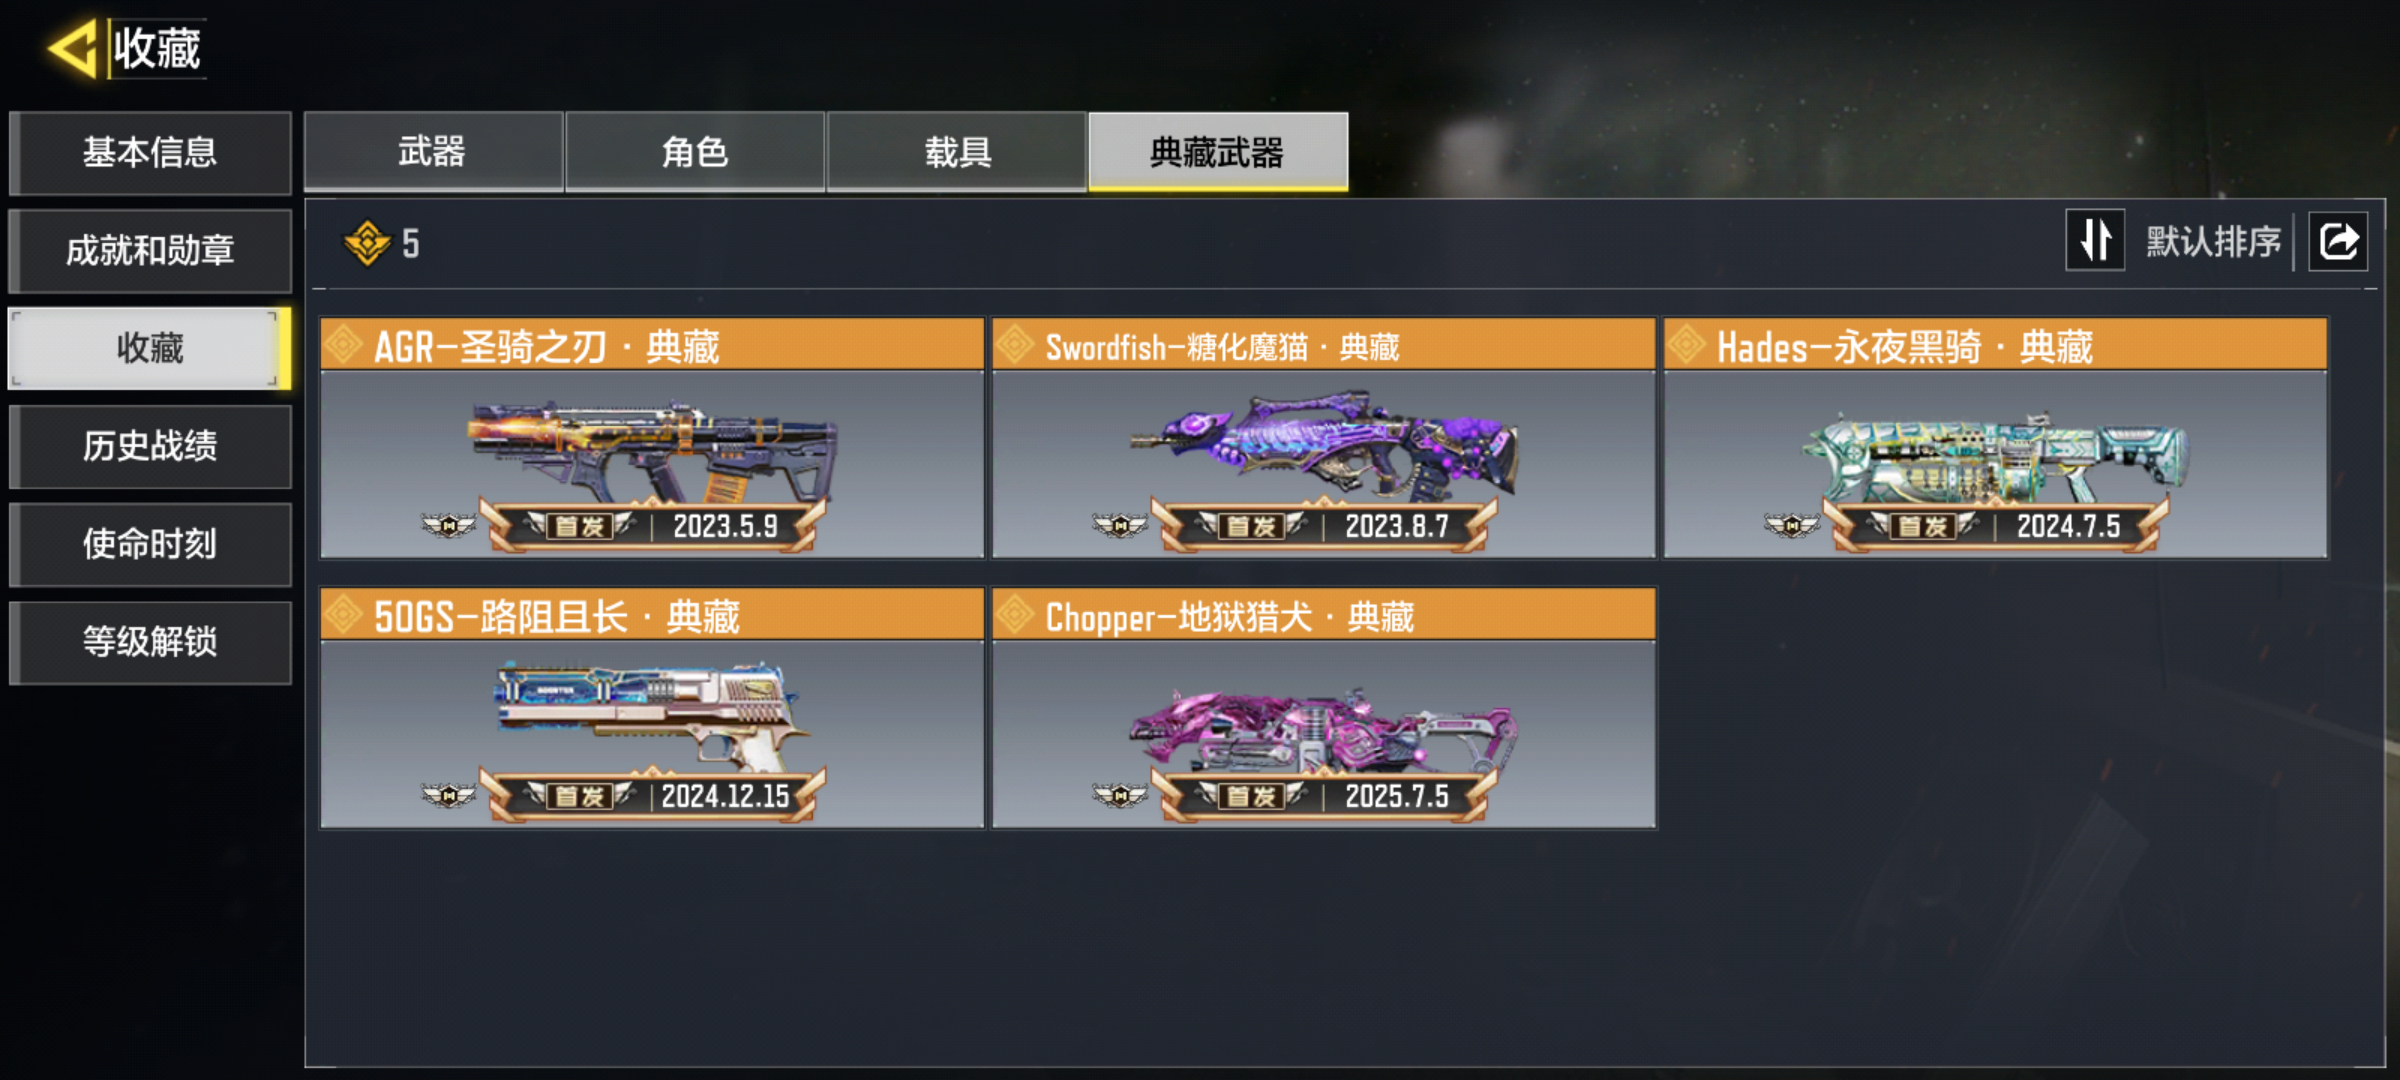Open the 载具 tab

pos(957,152)
